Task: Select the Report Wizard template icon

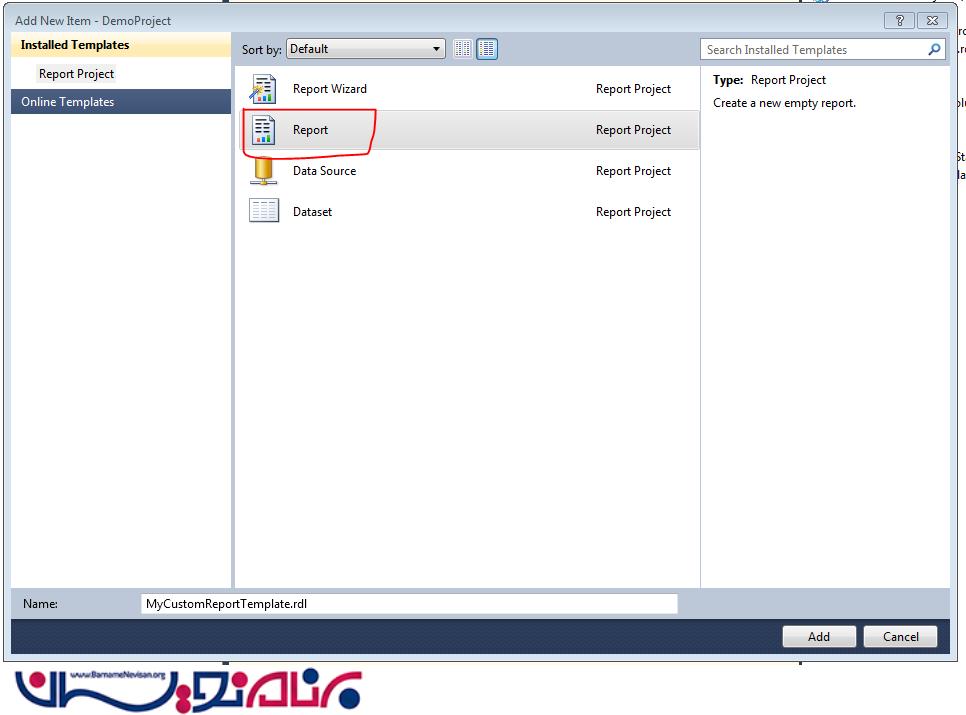Action: [x=263, y=89]
